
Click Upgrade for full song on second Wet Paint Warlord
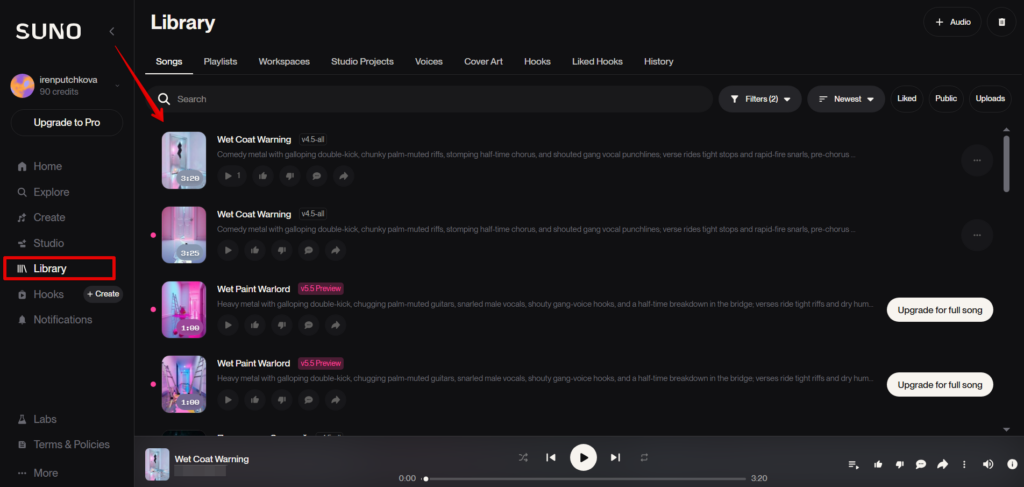pos(939,385)
